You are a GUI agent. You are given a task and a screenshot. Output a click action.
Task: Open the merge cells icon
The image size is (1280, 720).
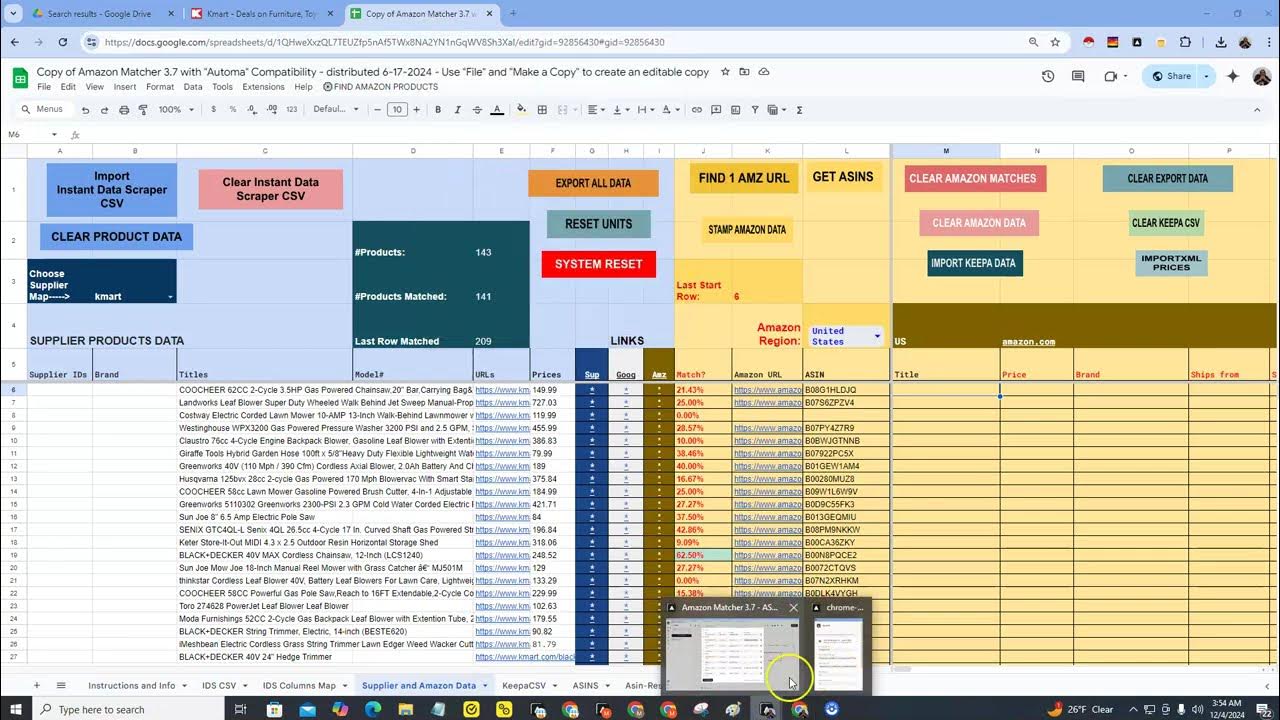click(x=562, y=109)
